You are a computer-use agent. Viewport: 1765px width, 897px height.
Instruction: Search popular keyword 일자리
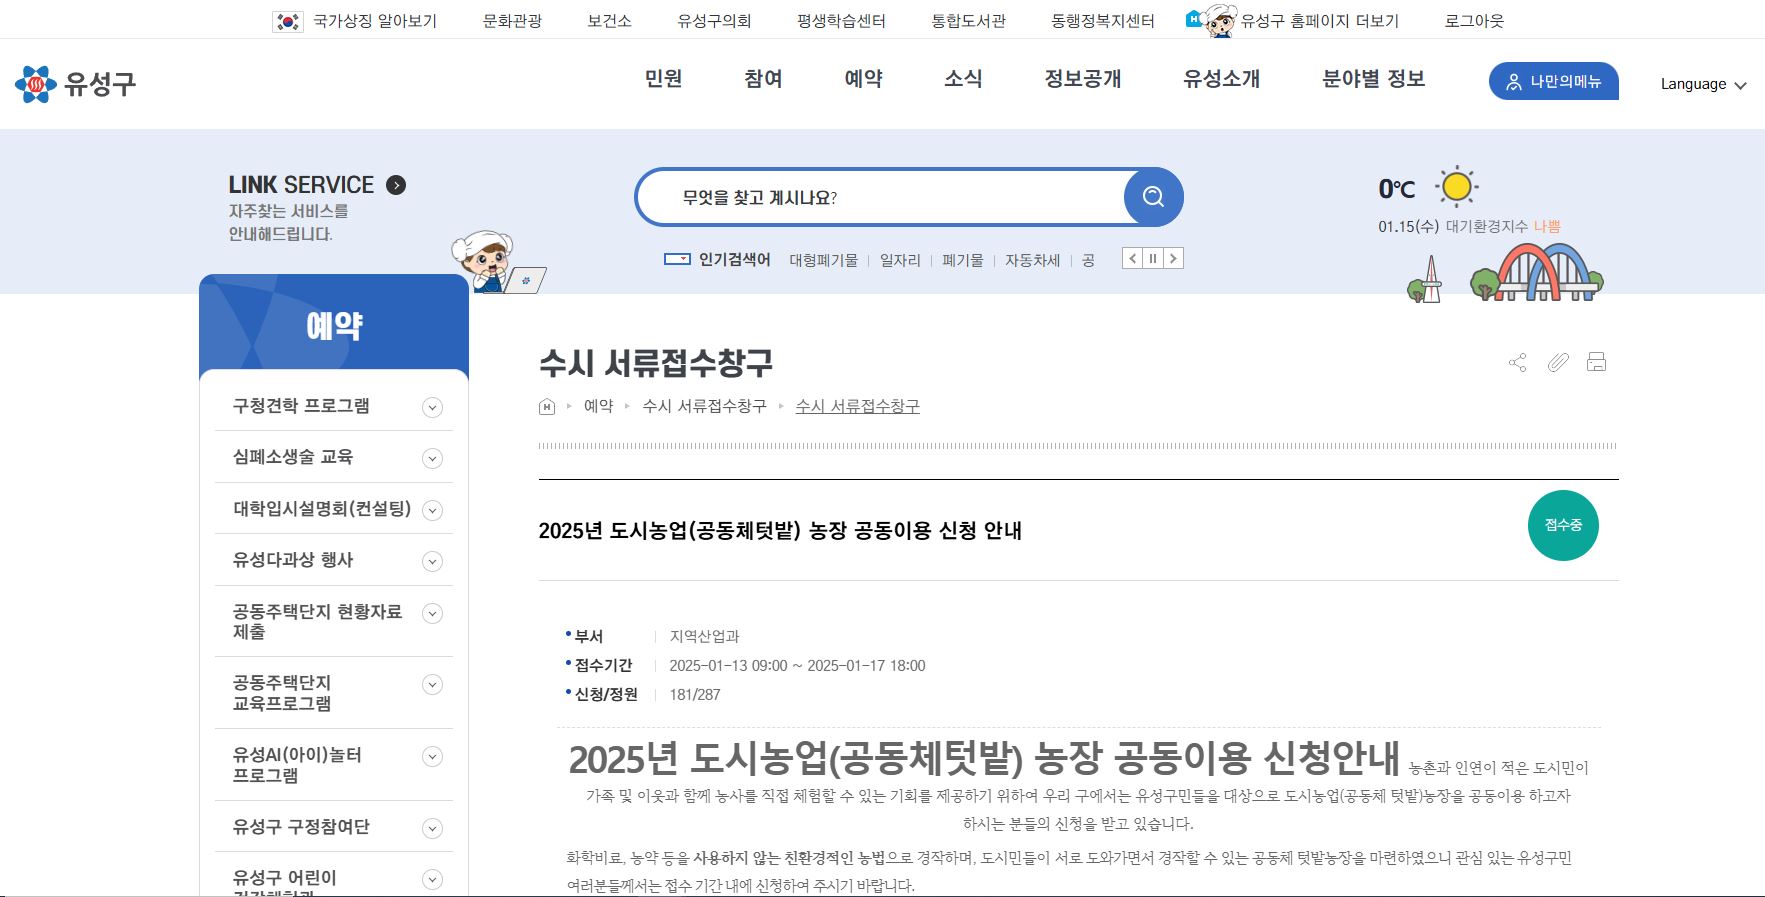[900, 260]
